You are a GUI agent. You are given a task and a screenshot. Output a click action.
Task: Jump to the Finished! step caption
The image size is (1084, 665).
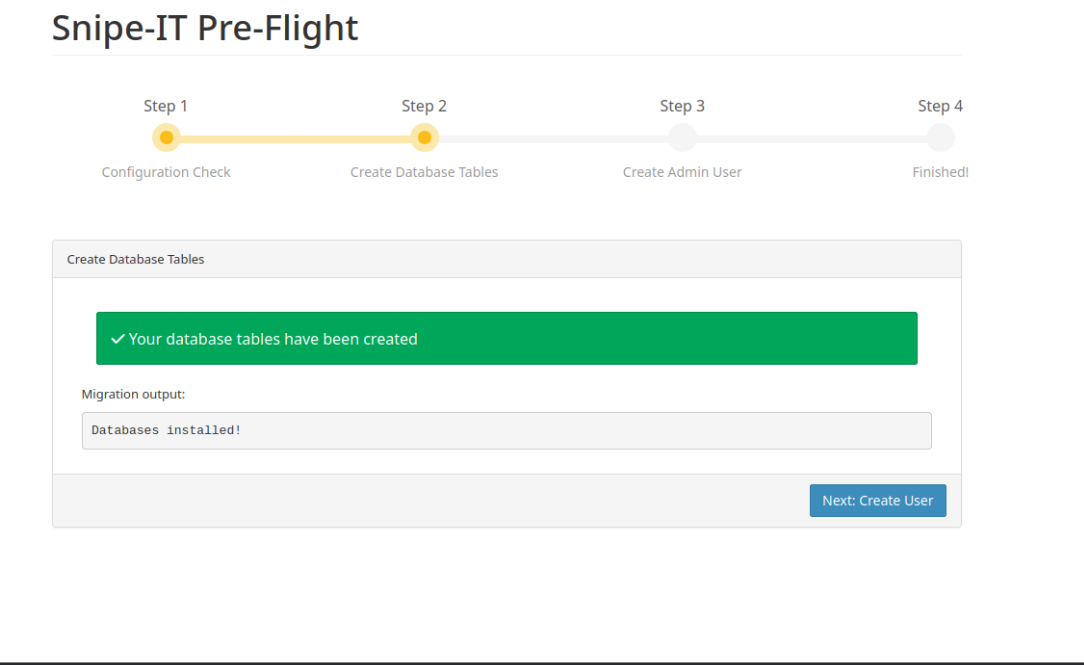940,172
